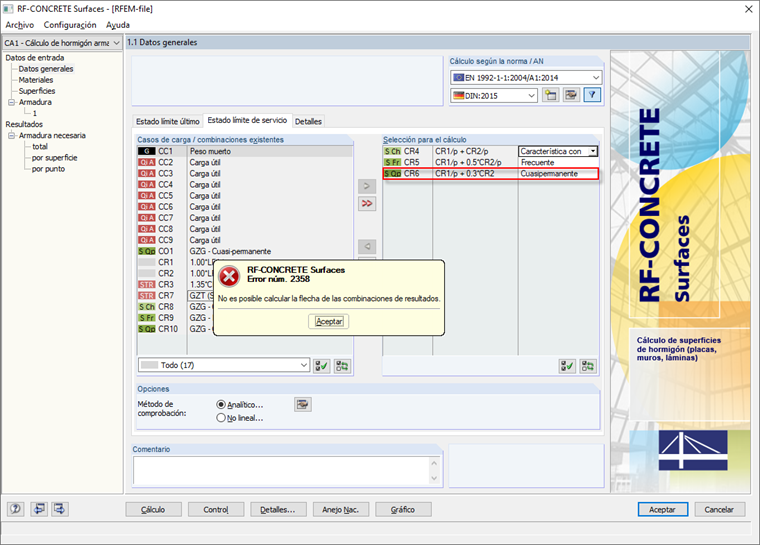Click the red error icon in the dialog

(x=229, y=276)
